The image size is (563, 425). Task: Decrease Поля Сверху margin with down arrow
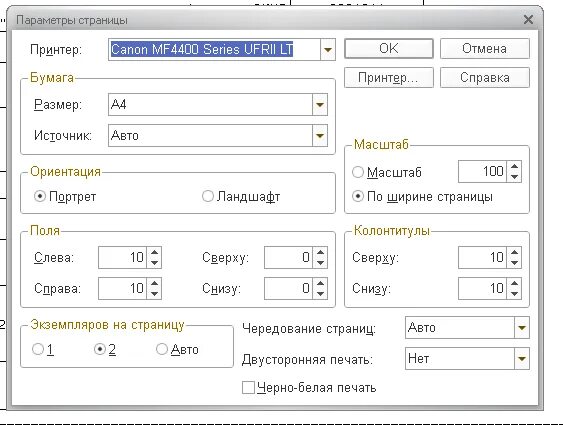pyautogui.click(x=320, y=263)
